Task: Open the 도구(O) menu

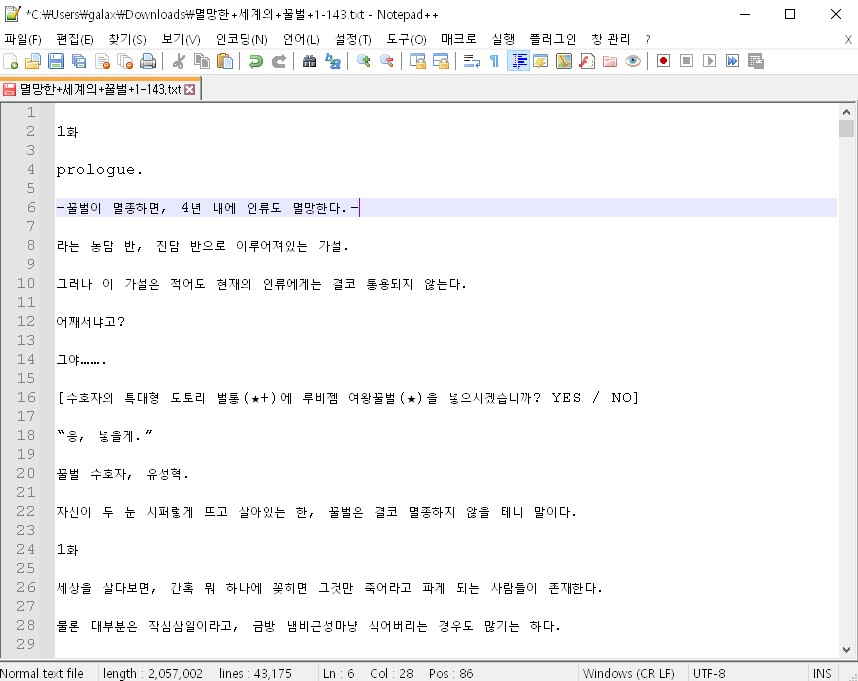Action: (407, 39)
